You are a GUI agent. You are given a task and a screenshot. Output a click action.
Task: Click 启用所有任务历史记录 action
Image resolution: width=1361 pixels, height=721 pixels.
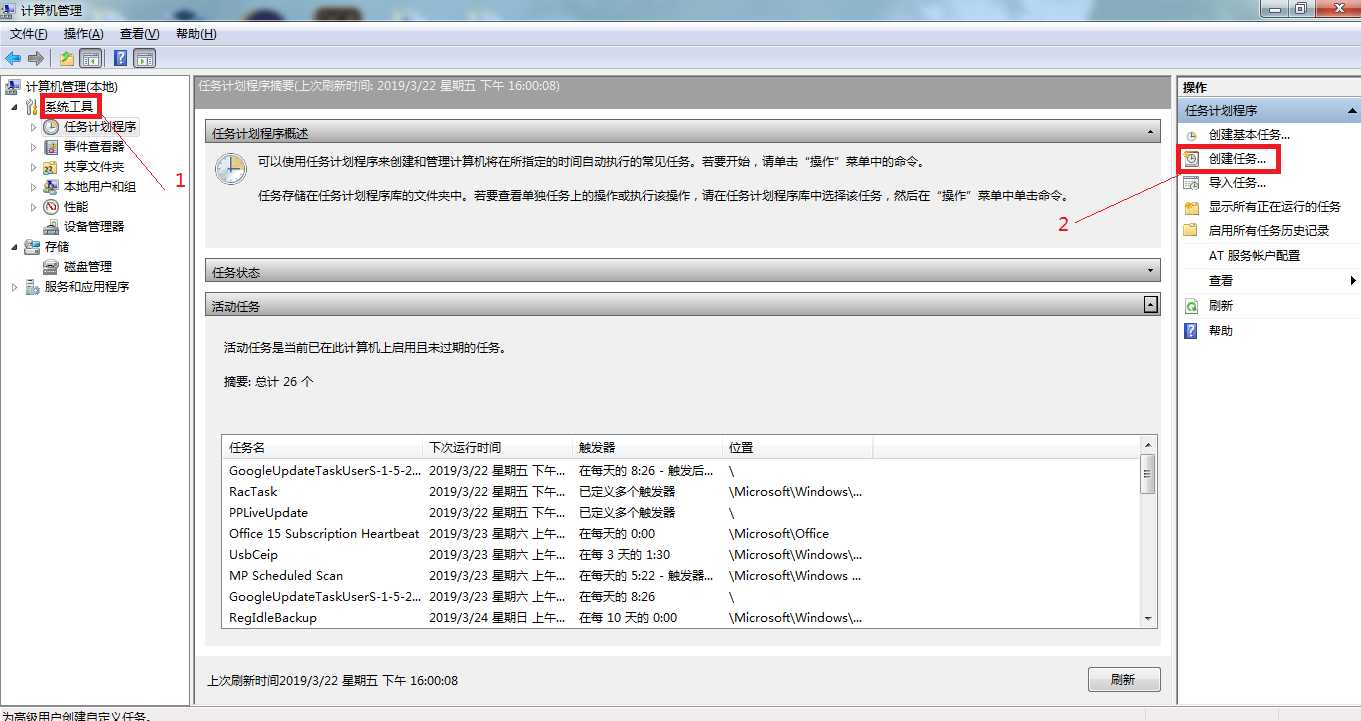point(1268,231)
